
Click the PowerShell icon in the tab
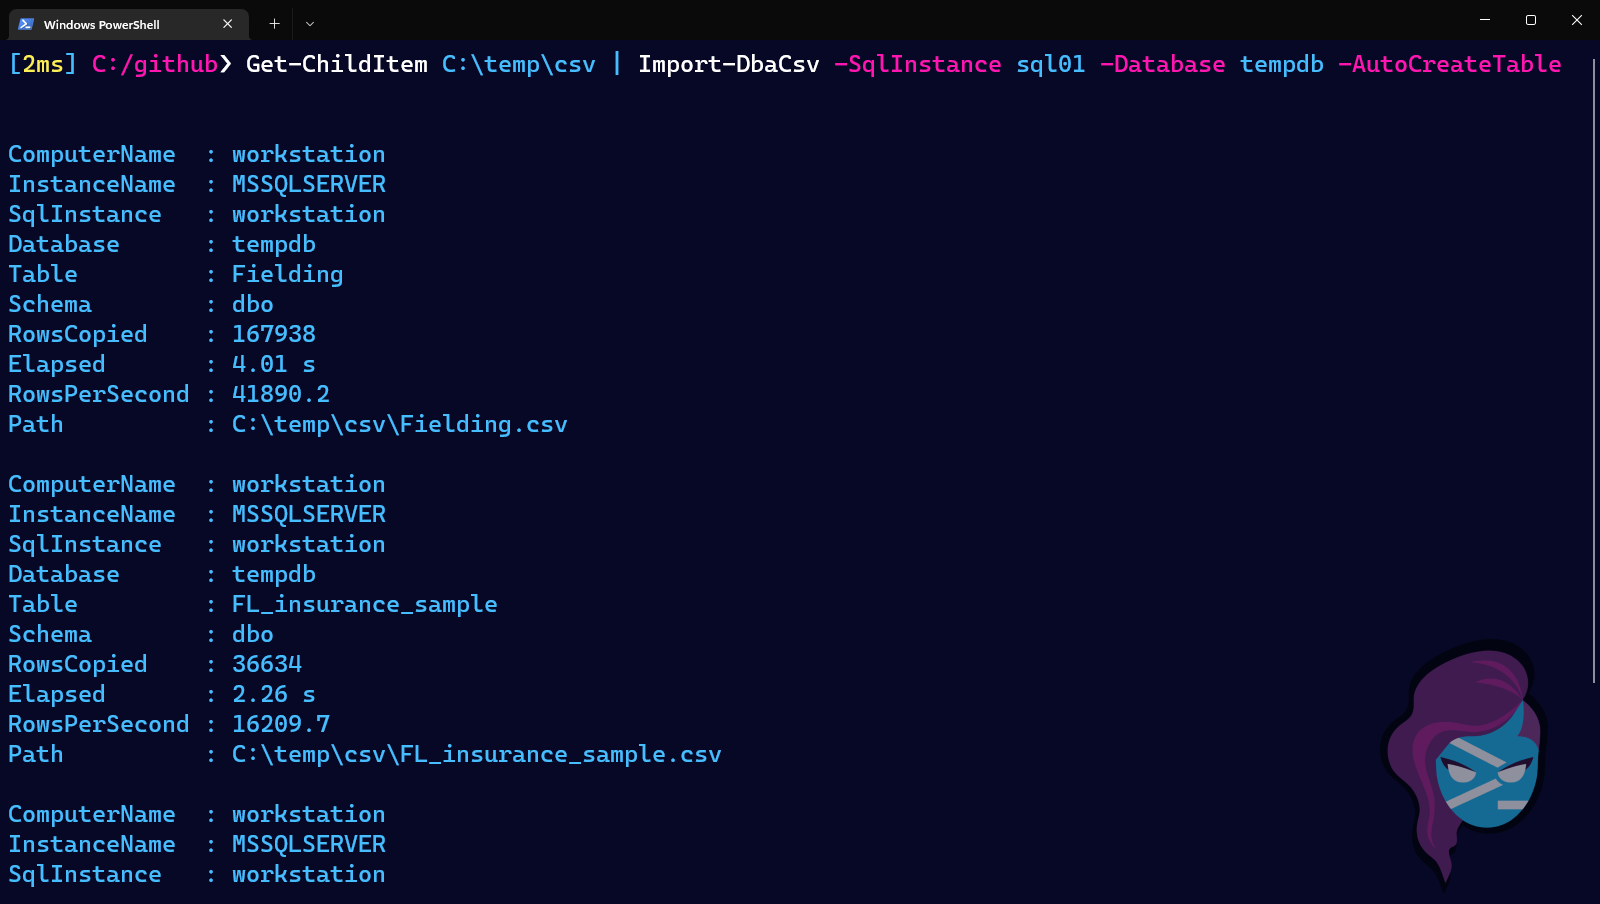coord(26,24)
